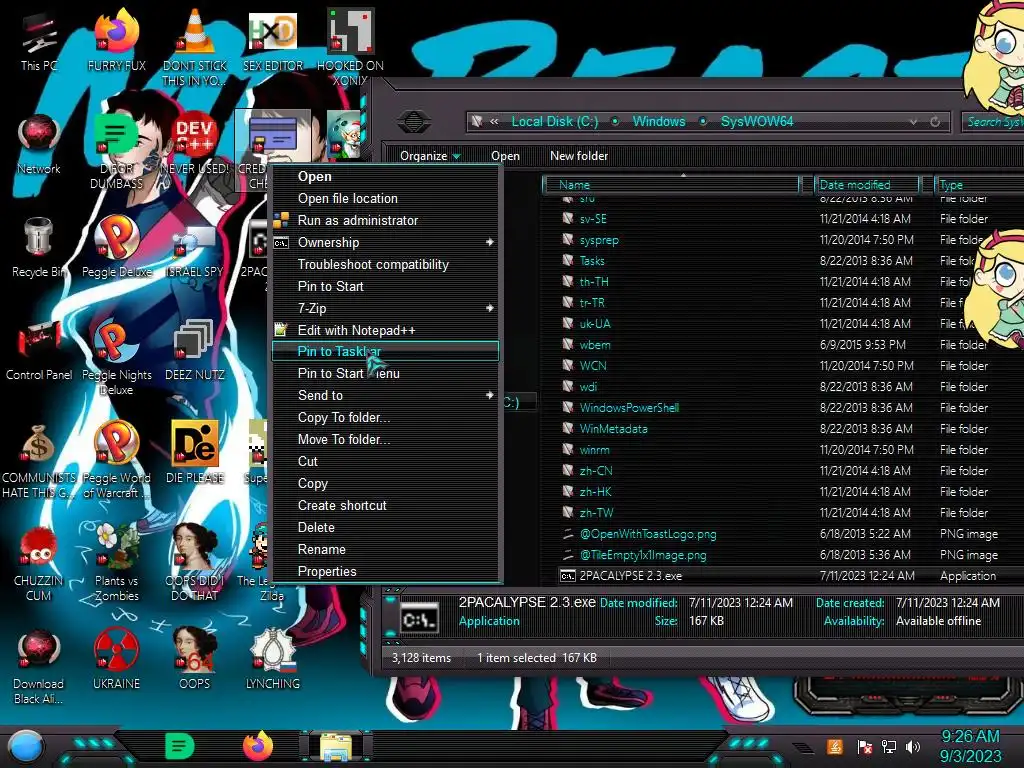Choose Edit with Notepad++

[x=385, y=330]
